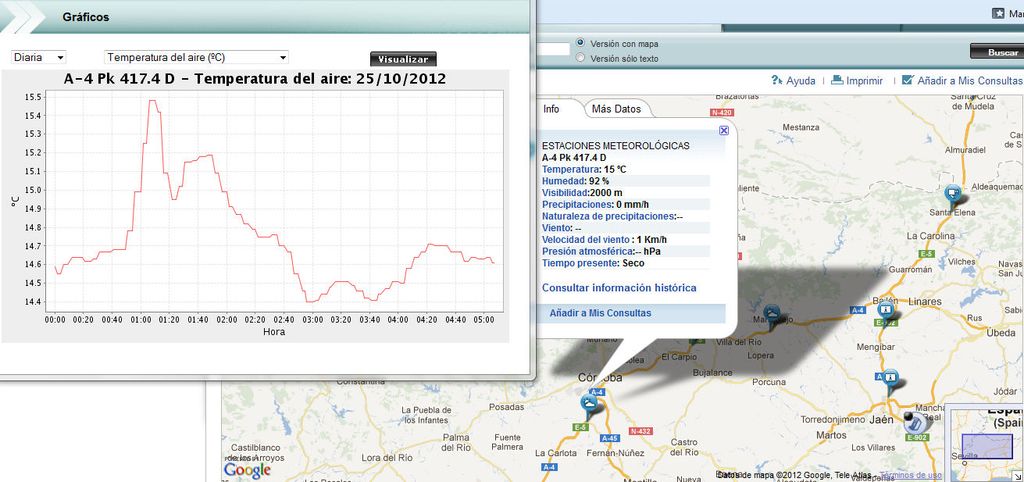Click the Linares city label on the map

(x=925, y=302)
